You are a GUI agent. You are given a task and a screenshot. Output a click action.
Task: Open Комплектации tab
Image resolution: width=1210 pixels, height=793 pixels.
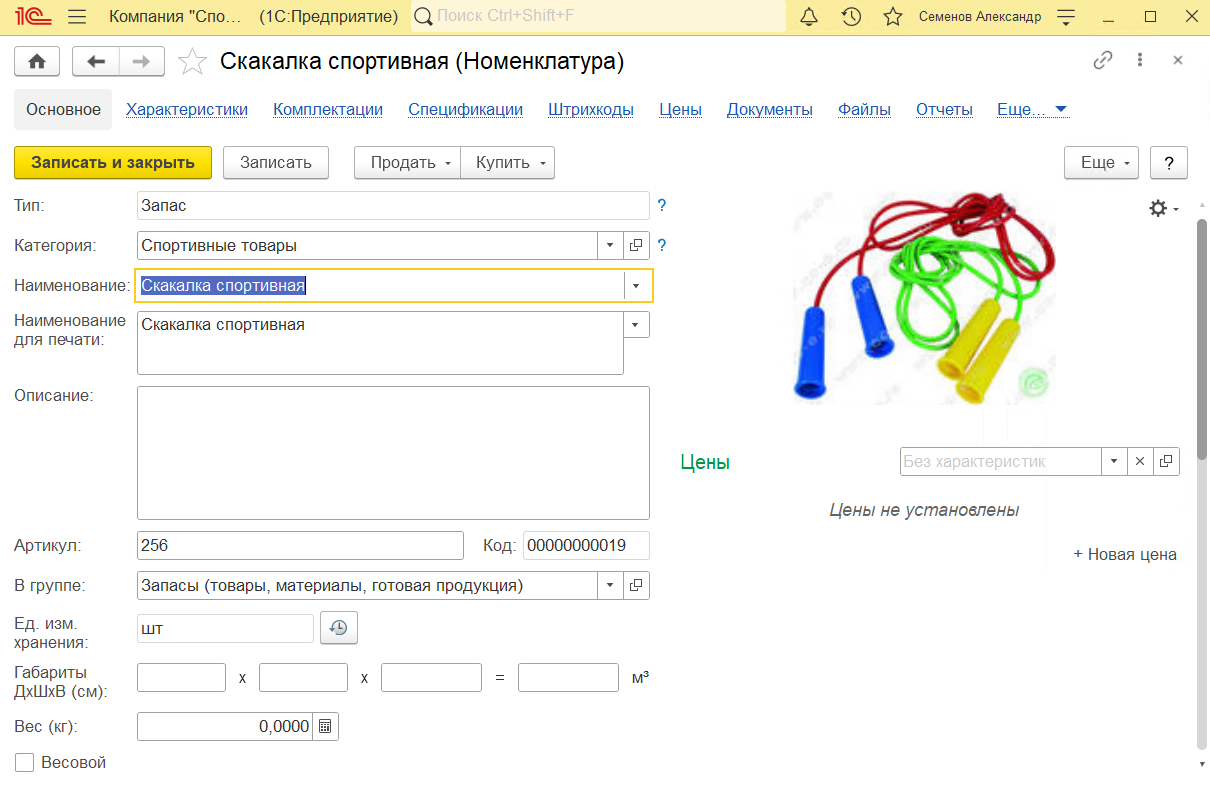pyautogui.click(x=328, y=110)
